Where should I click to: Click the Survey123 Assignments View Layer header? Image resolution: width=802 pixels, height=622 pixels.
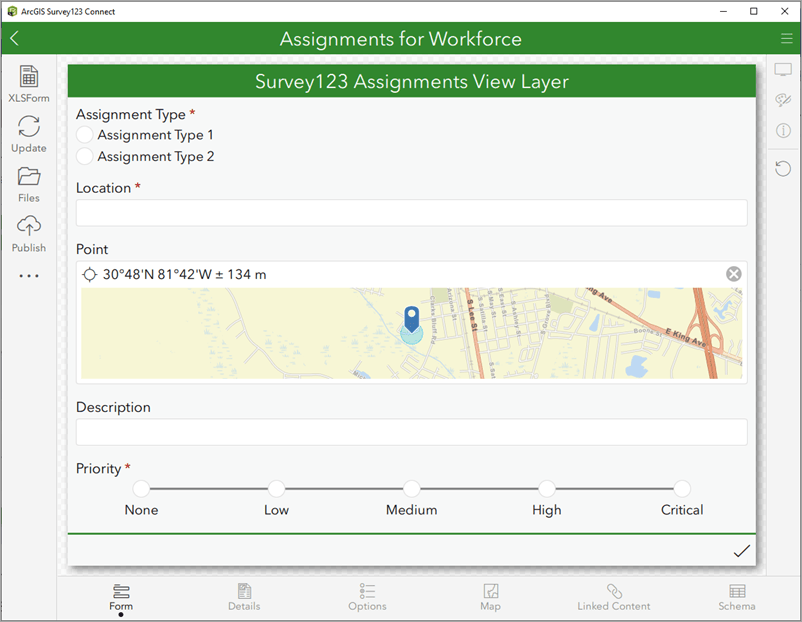(412, 81)
